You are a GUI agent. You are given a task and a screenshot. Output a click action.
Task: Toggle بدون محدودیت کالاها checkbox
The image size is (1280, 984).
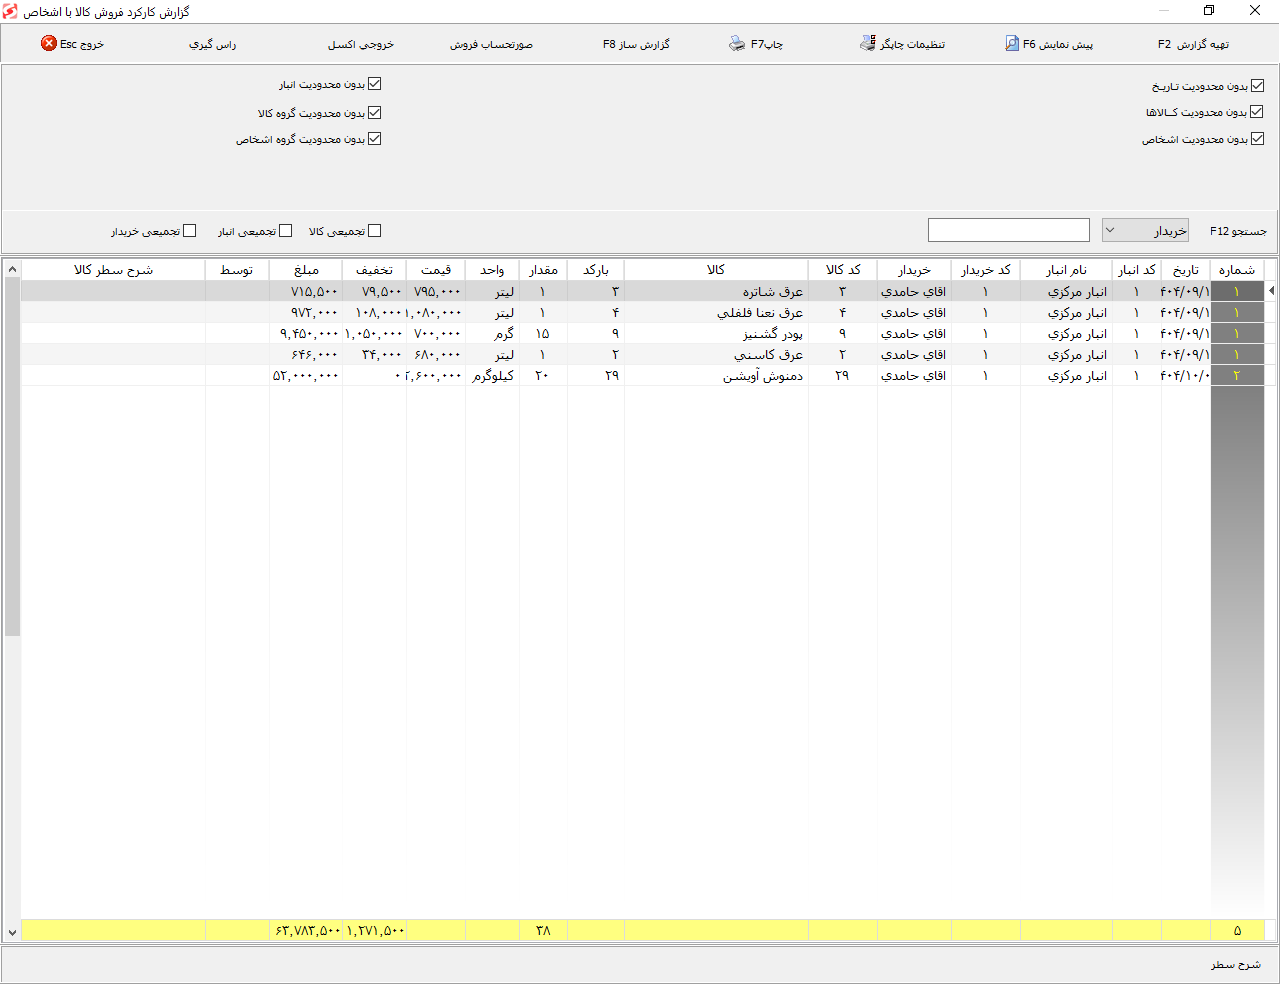[x=1257, y=112]
